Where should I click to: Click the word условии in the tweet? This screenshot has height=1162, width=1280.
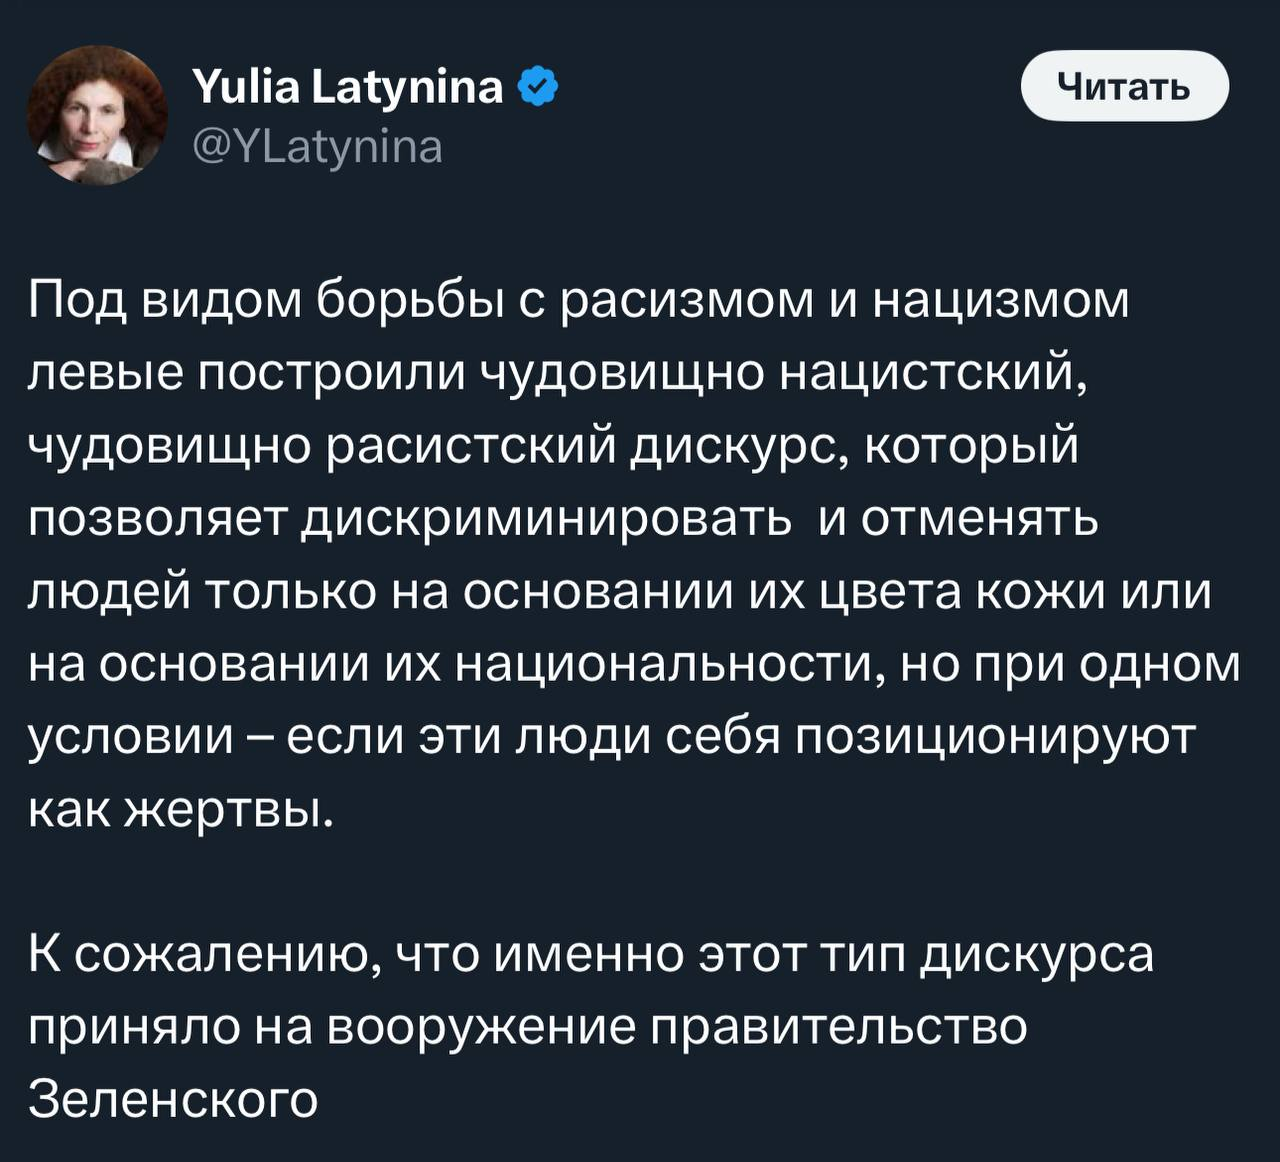(x=131, y=738)
